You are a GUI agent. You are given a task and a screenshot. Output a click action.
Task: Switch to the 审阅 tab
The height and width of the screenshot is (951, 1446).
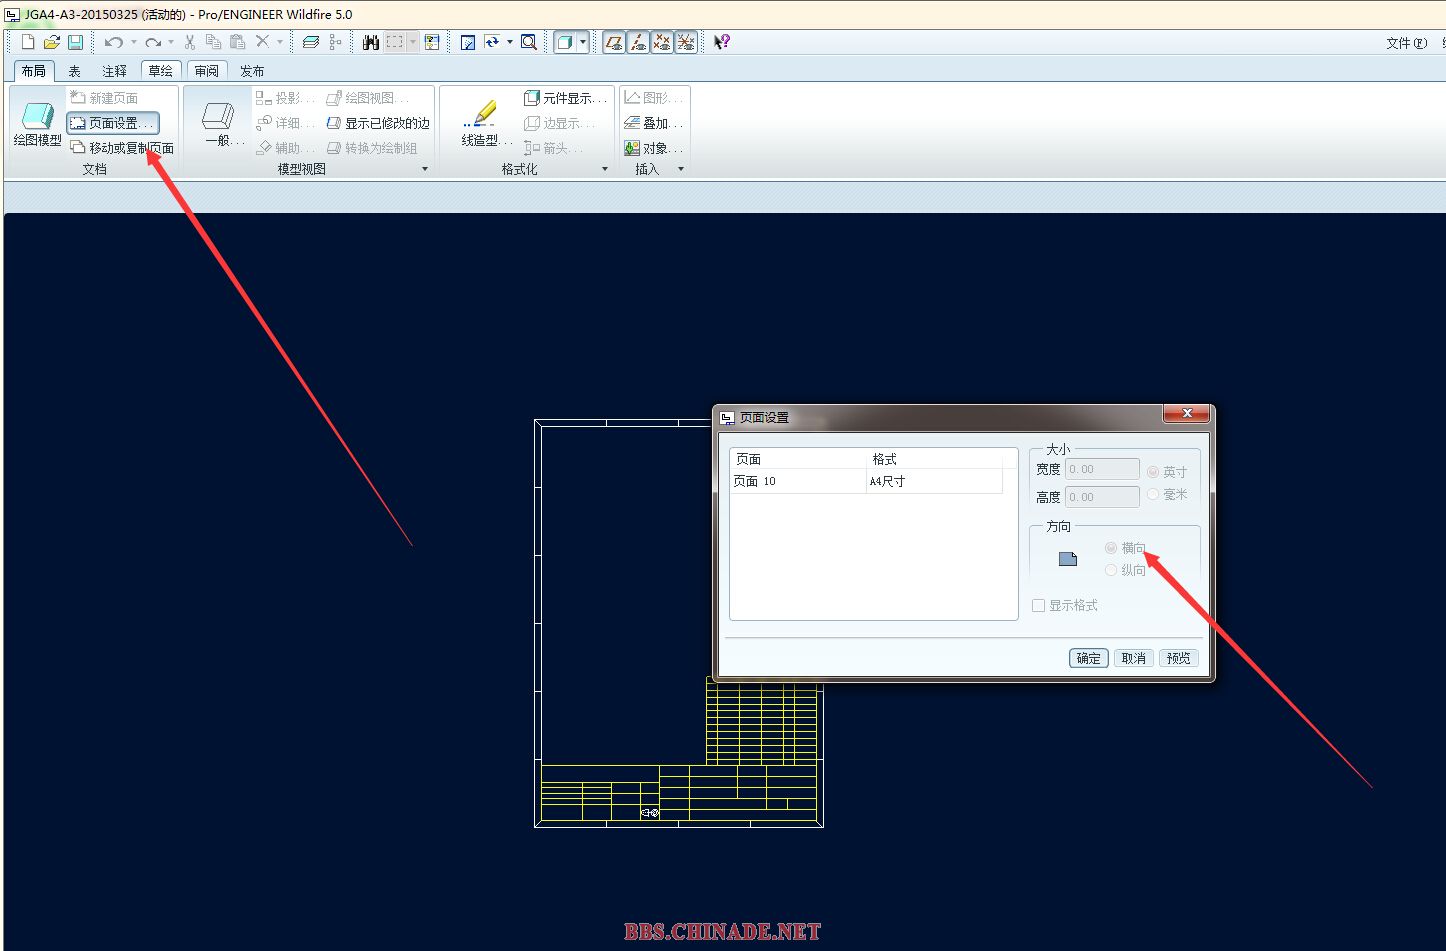(x=207, y=71)
